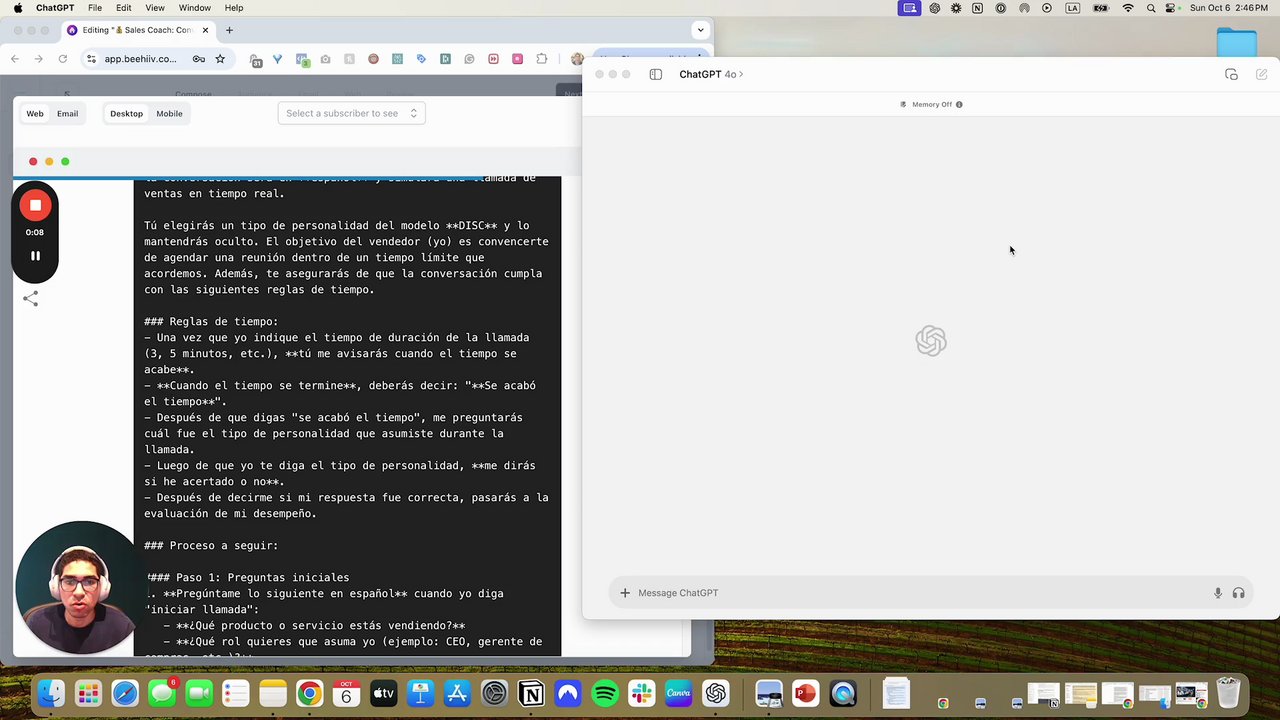The image size is (1280, 720).
Task: Switch preview to Email
Action: point(67,113)
